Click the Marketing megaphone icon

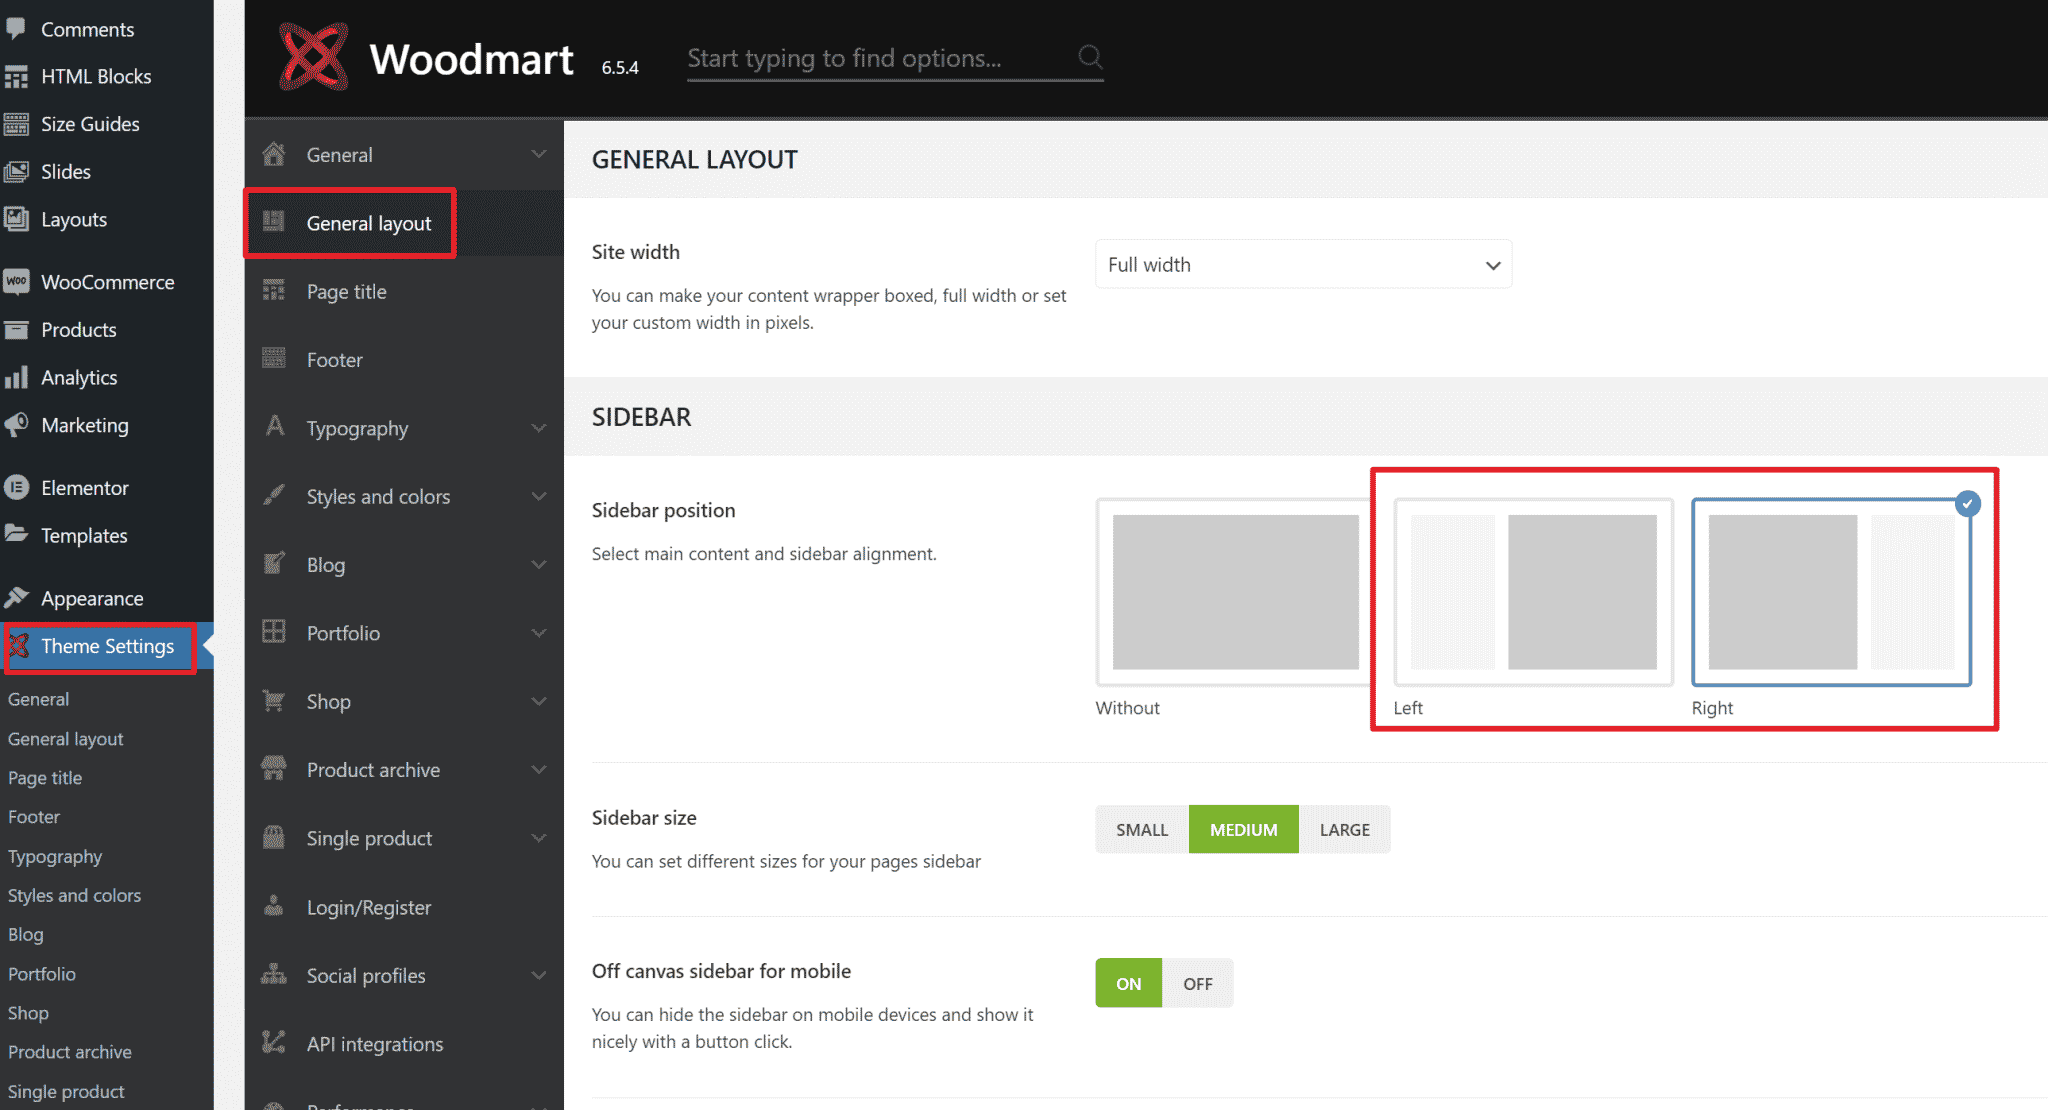coord(16,425)
